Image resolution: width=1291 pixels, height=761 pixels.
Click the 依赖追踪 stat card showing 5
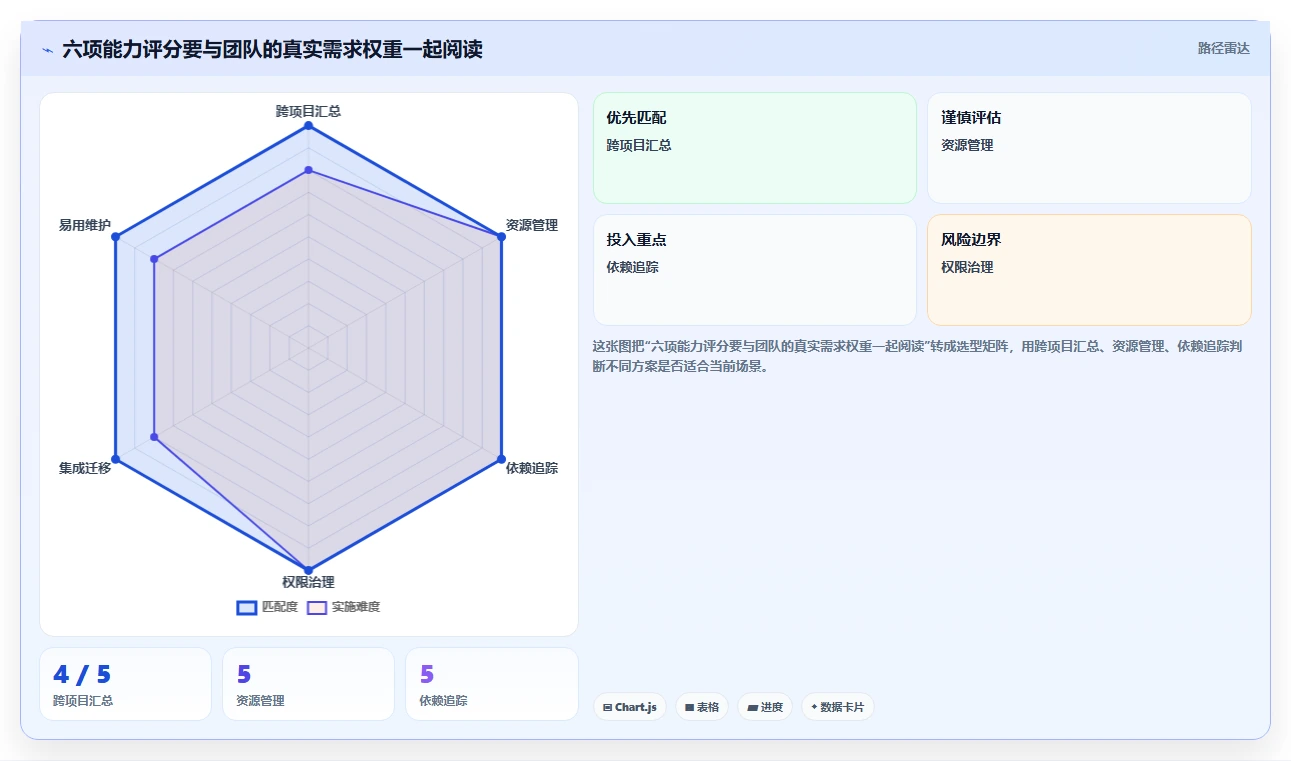[492, 684]
